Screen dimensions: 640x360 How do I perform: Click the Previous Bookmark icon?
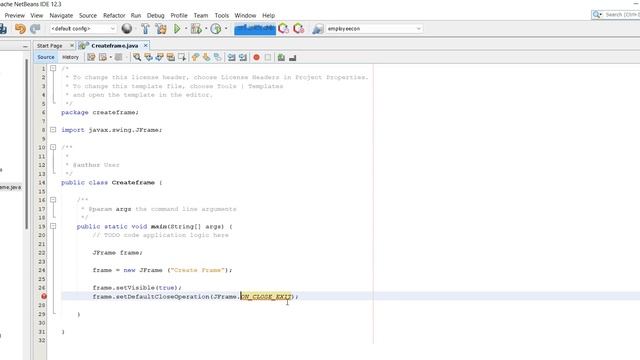[195, 58]
